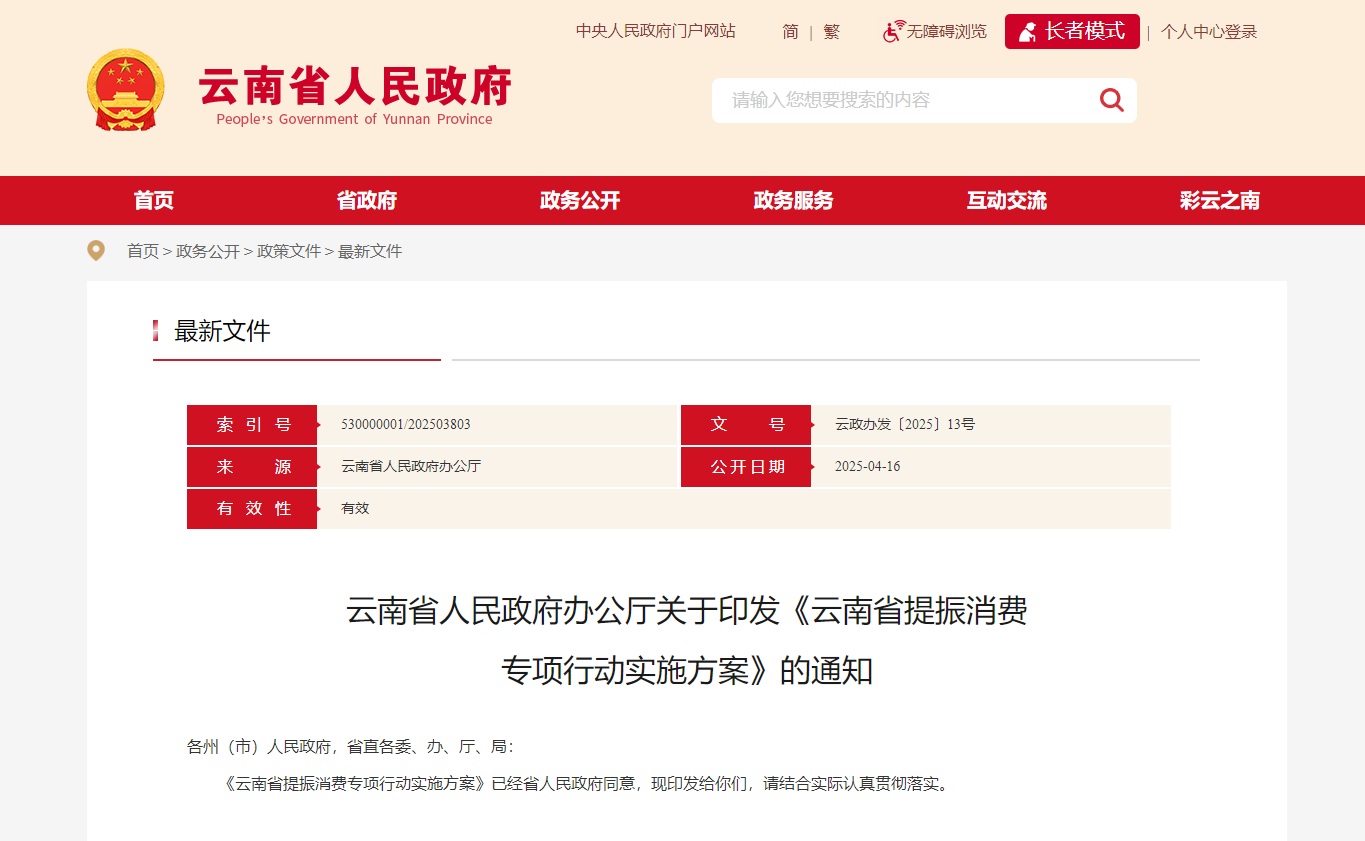Visit 中央人民政府门户网站 link
This screenshot has width=1365, height=841.
656,31
